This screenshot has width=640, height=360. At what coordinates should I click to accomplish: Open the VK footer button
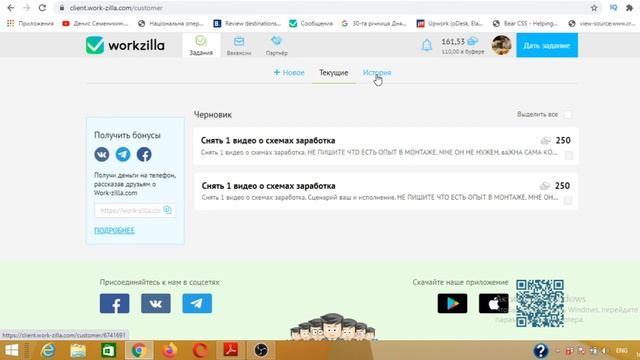(x=156, y=303)
